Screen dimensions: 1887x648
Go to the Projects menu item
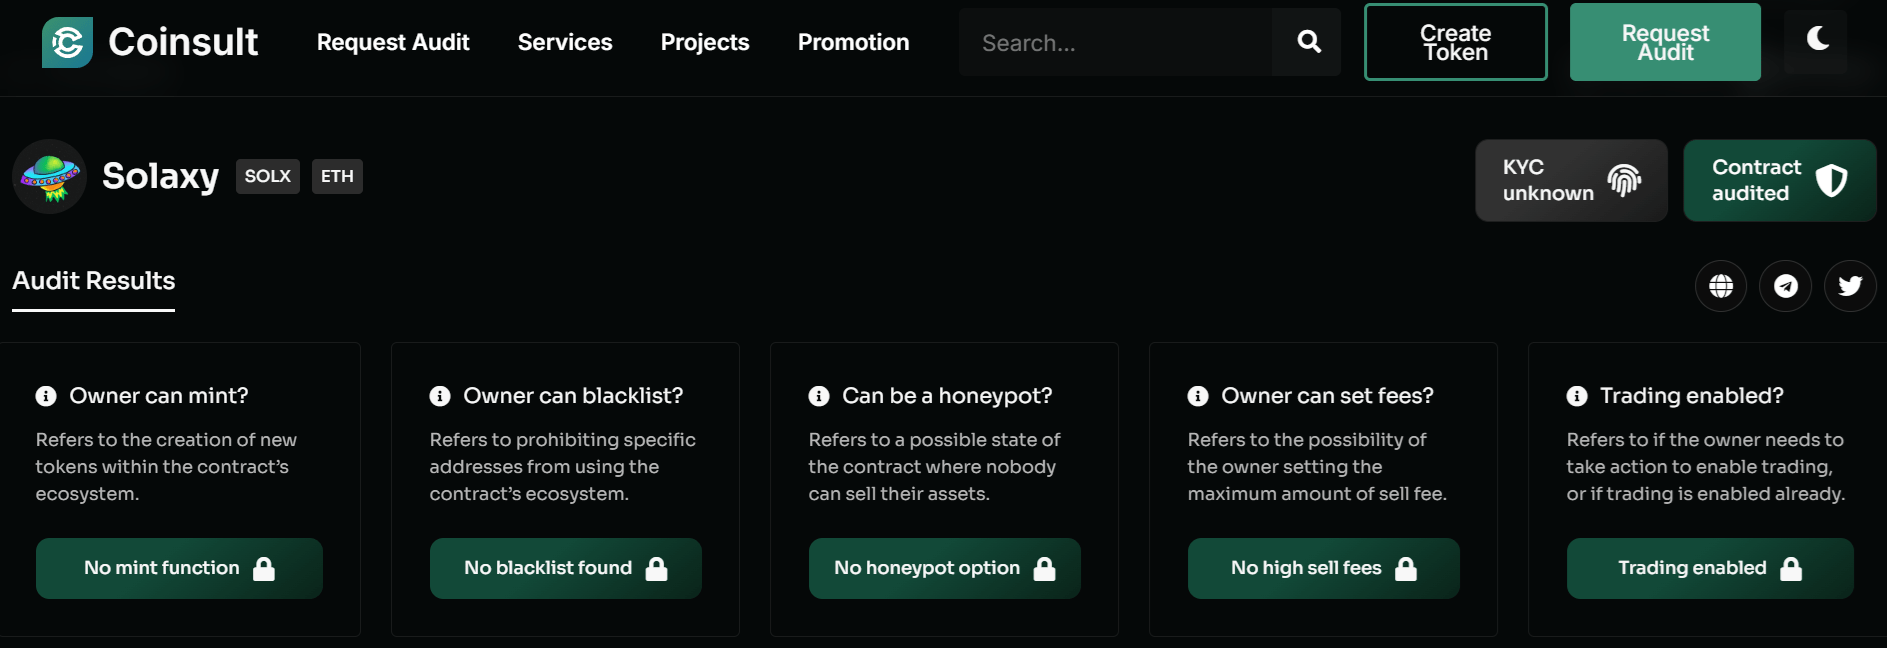tap(705, 42)
